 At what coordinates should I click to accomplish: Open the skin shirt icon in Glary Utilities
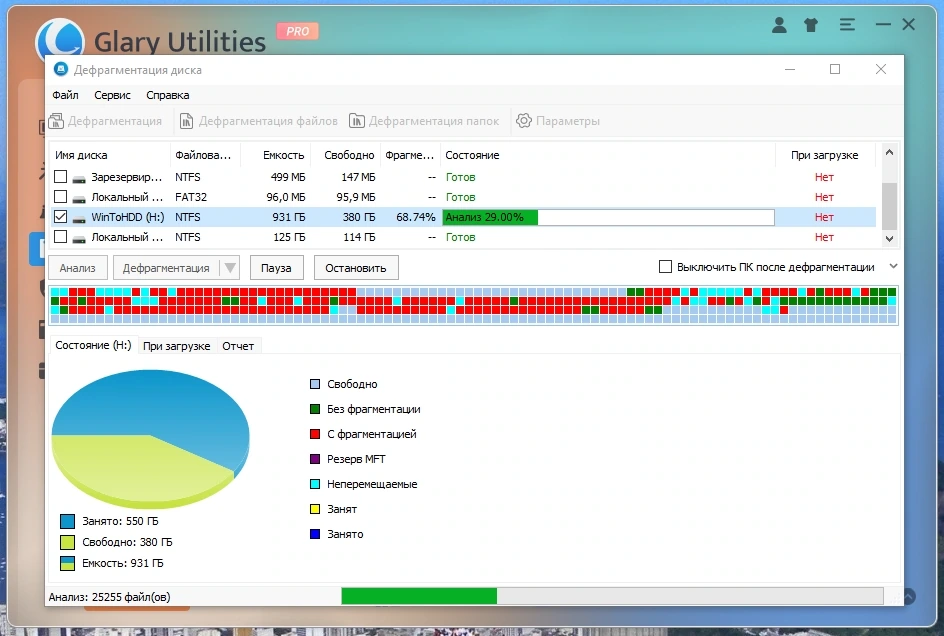click(811, 25)
